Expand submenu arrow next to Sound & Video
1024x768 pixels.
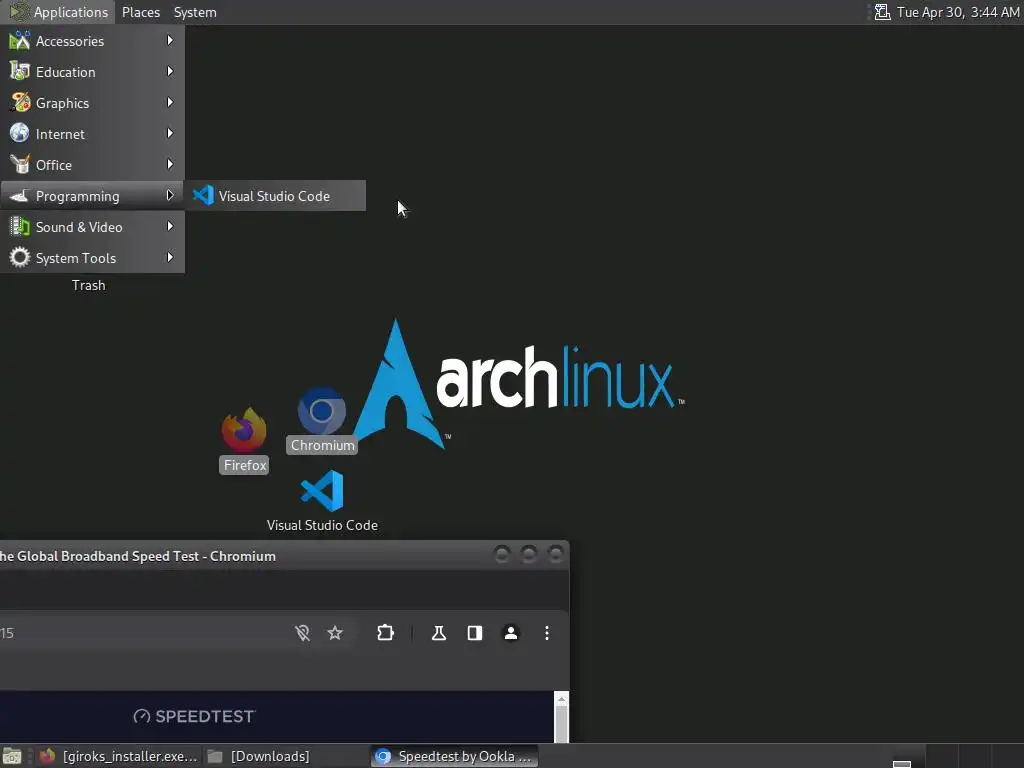[170, 227]
